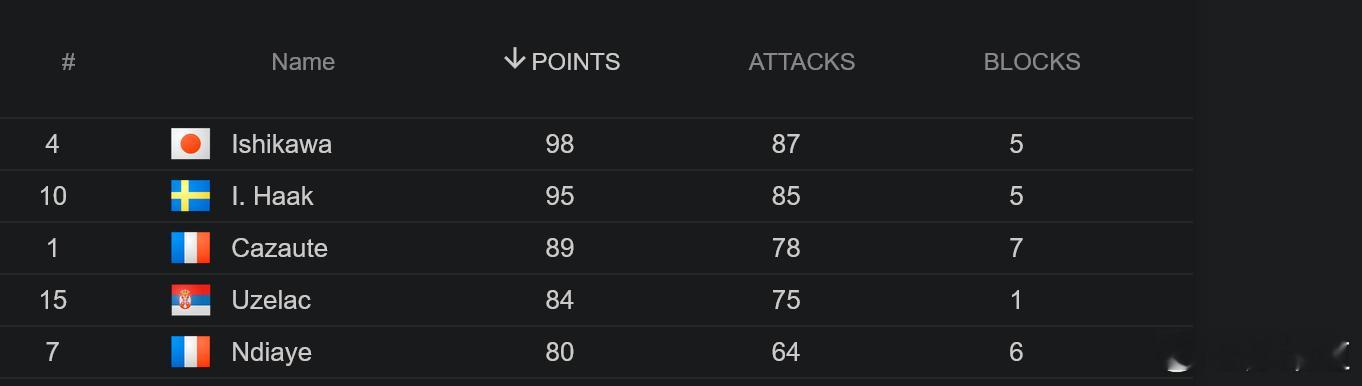Select the Cazaute player name
This screenshot has height=386, width=1362.
click(279, 248)
